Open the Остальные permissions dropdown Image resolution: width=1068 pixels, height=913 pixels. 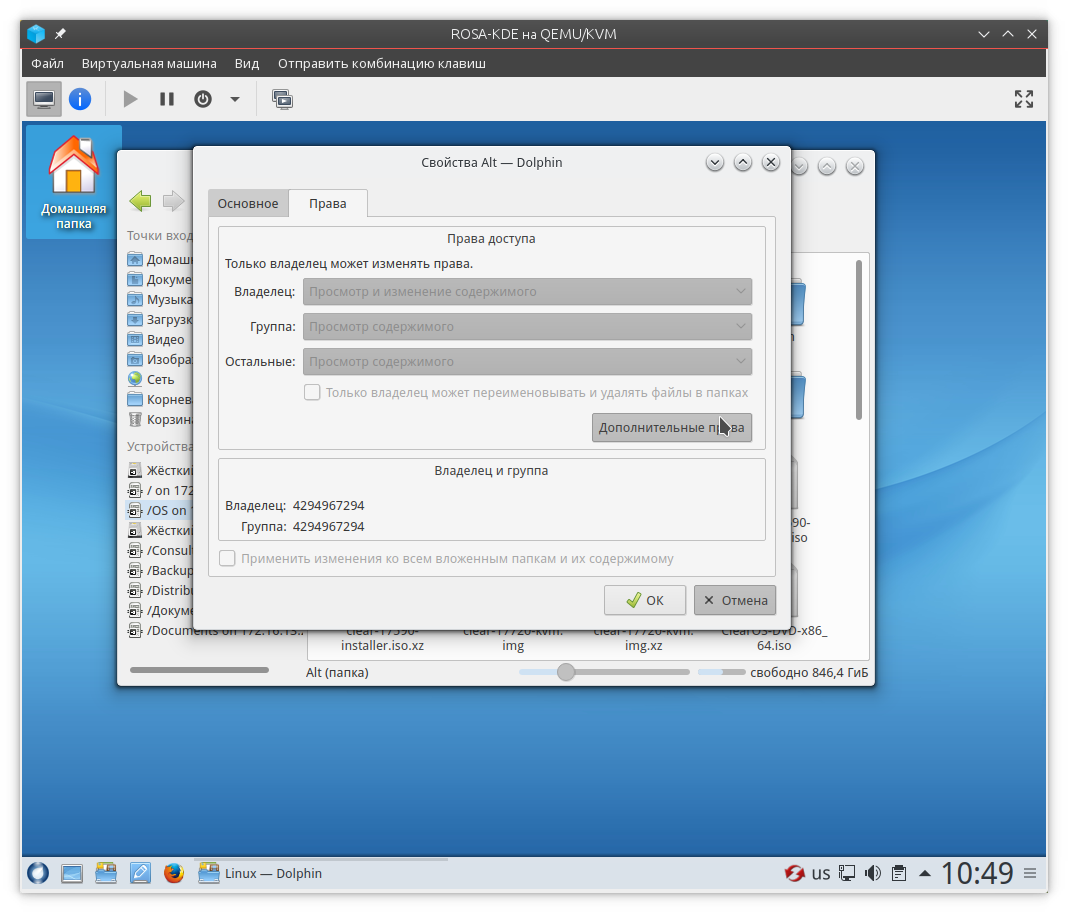point(529,362)
